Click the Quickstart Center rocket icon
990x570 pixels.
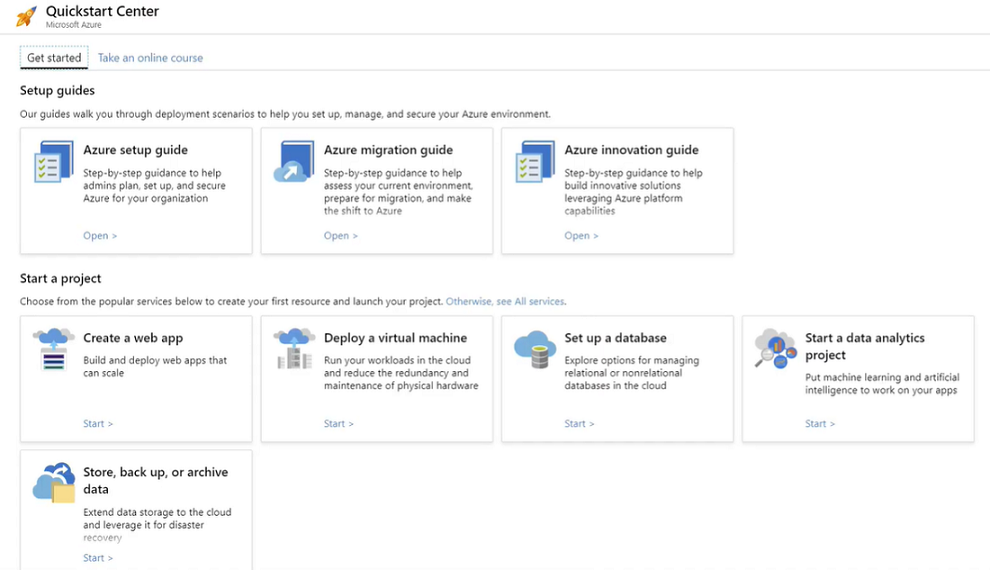click(26, 16)
